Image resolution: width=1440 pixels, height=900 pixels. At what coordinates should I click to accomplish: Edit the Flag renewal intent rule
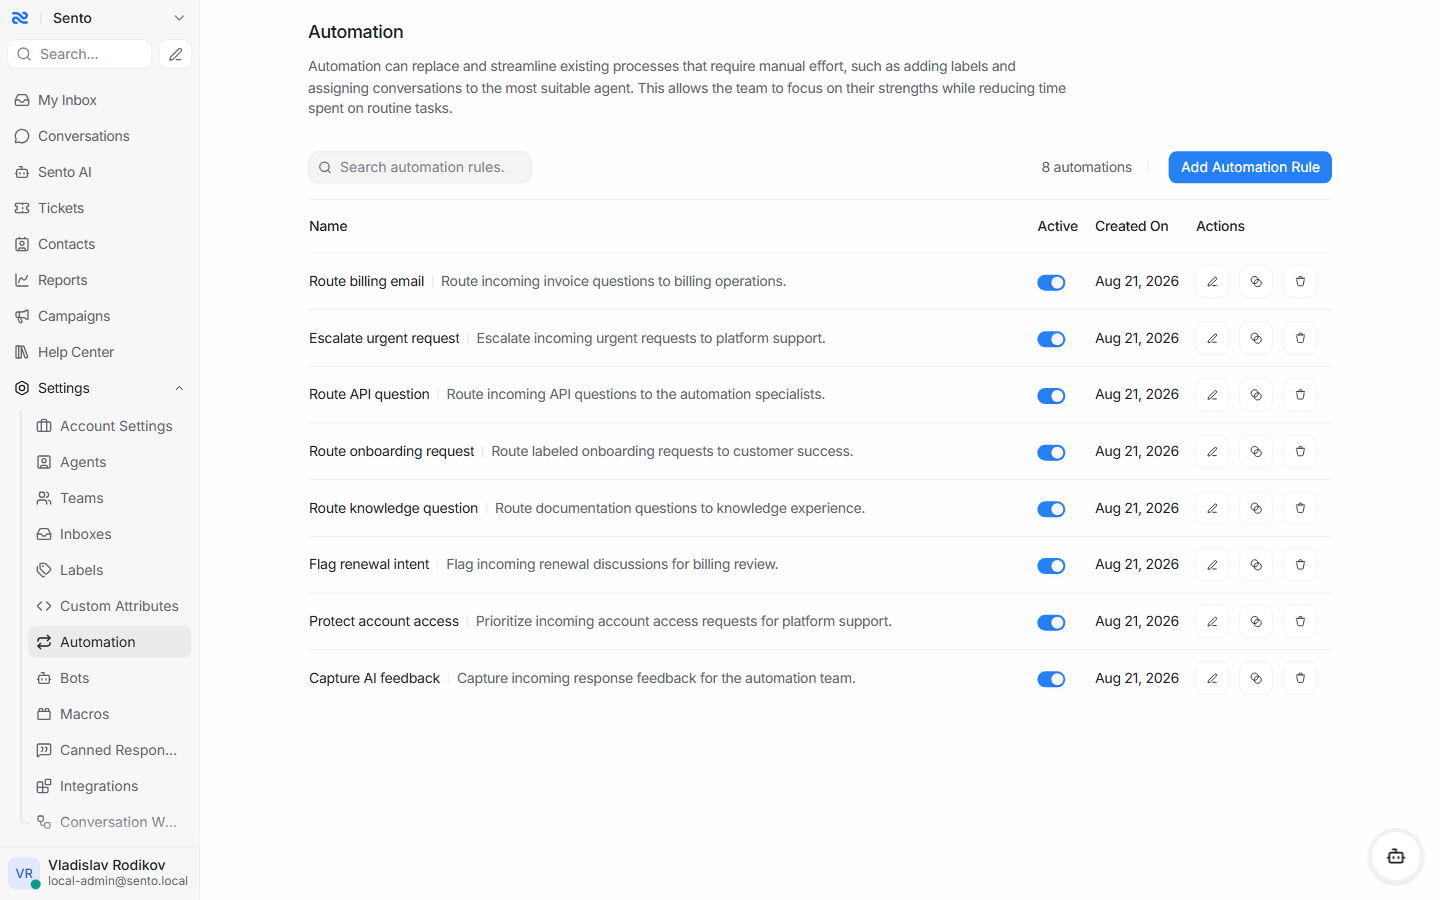coord(1212,565)
